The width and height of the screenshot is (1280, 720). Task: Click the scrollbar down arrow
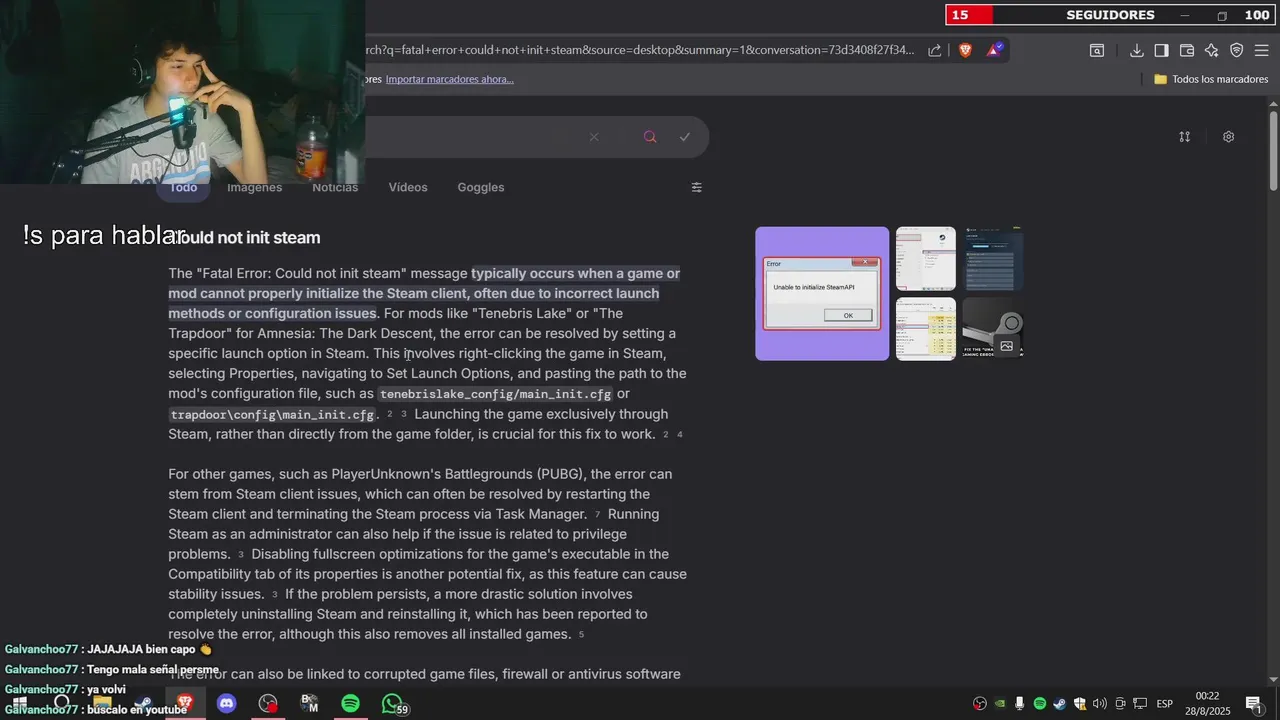click(1273, 680)
